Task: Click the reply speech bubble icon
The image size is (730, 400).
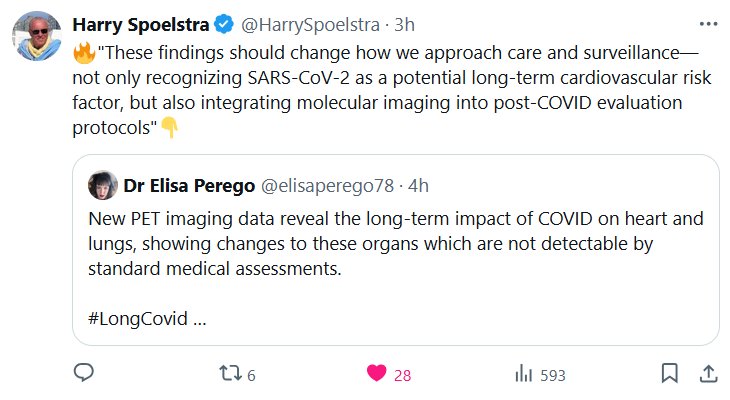Action: (84, 374)
